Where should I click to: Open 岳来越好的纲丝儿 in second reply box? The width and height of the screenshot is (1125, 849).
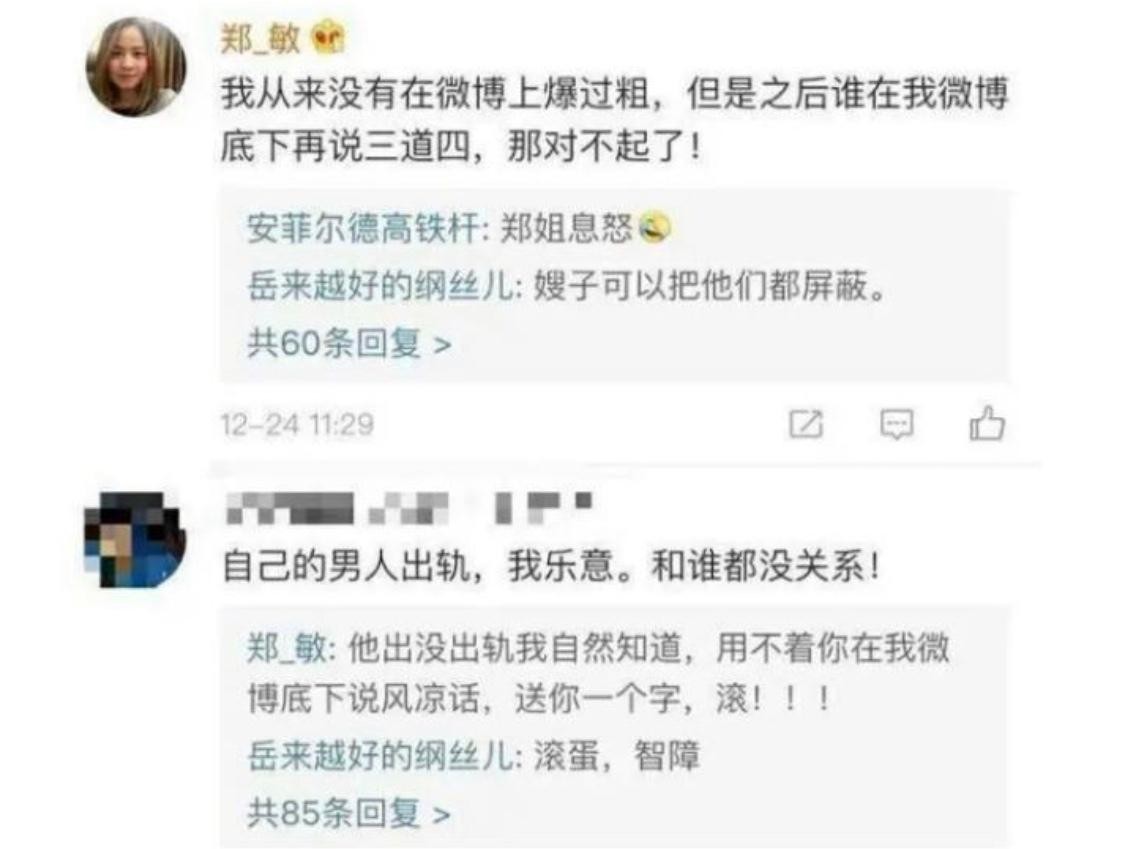(x=380, y=756)
